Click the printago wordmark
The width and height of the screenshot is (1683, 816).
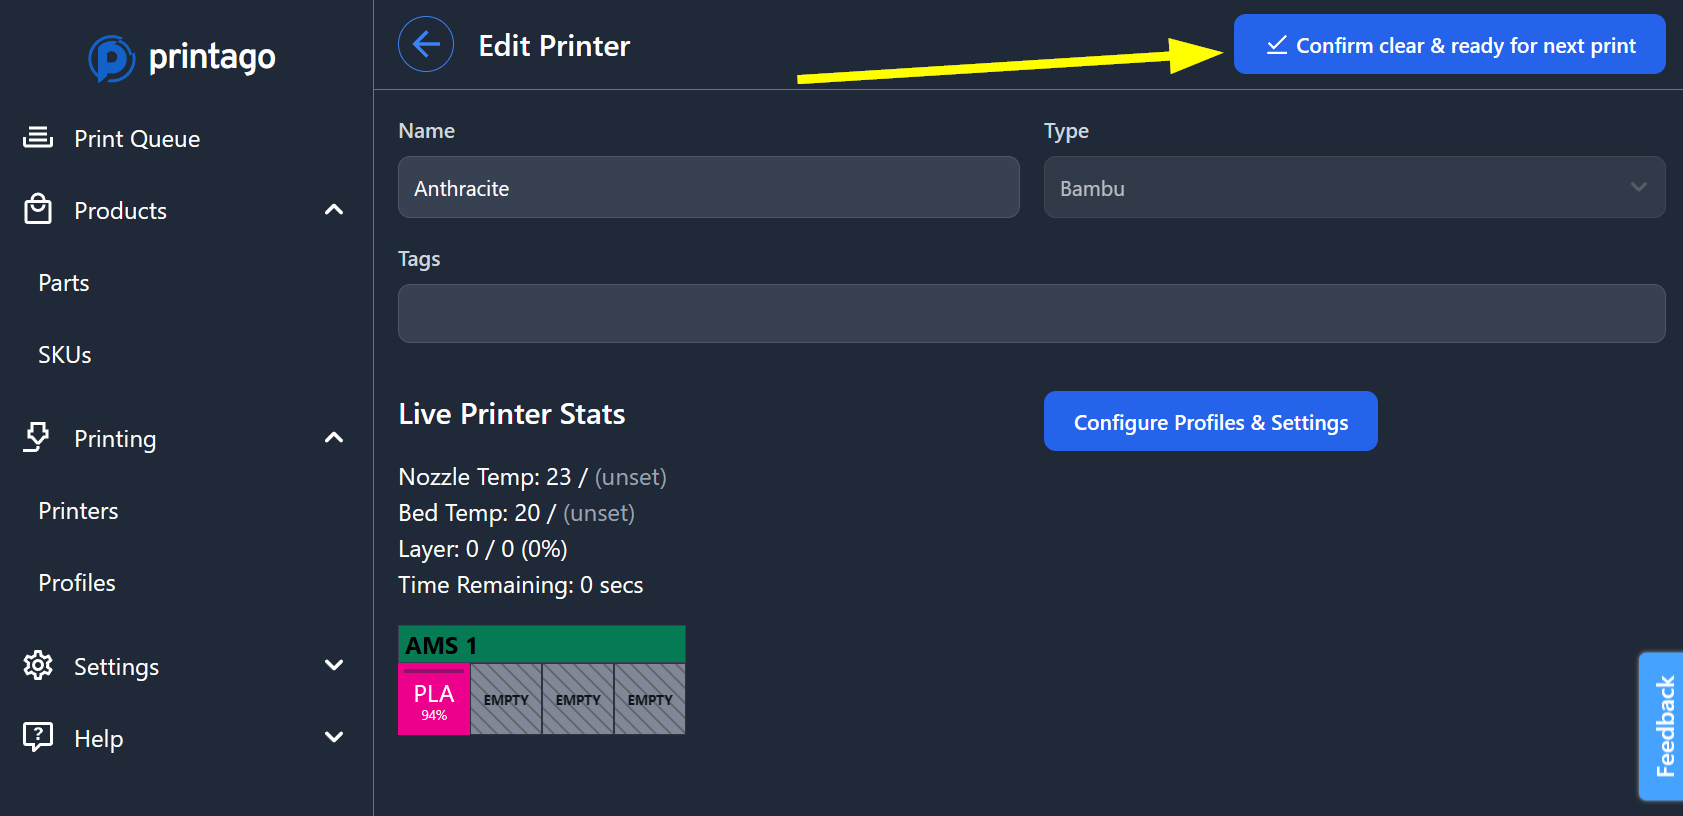pos(212,57)
